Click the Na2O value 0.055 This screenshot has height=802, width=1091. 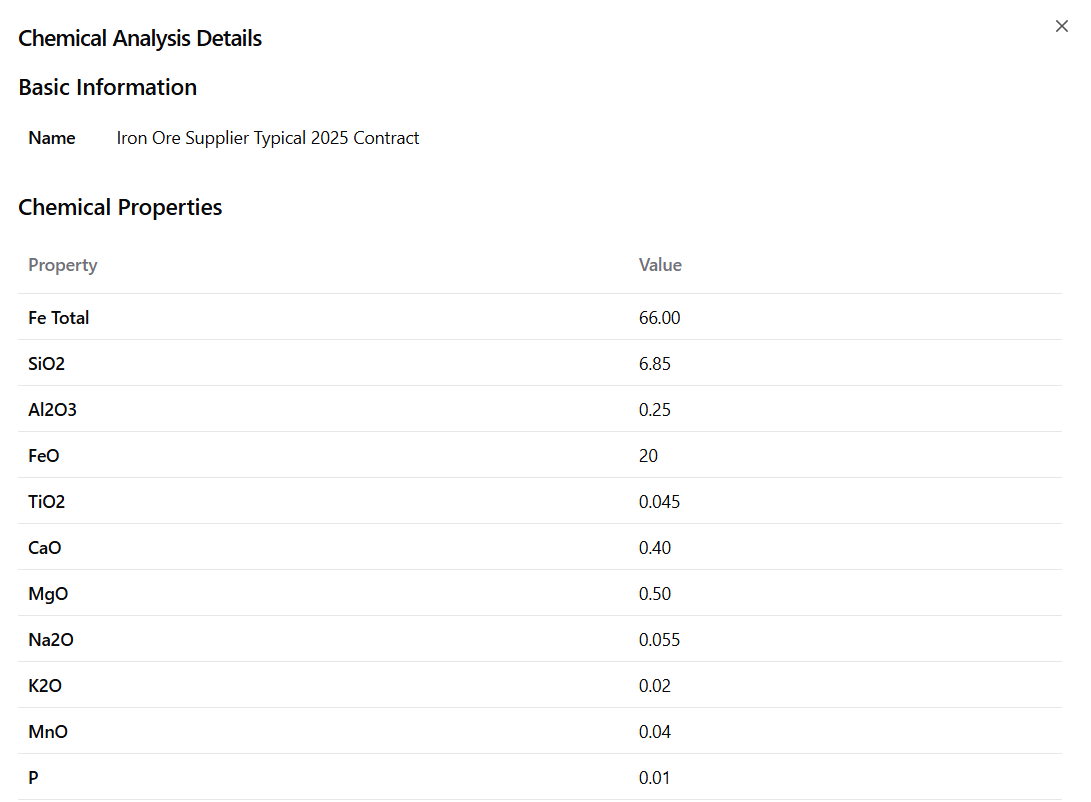[x=659, y=640]
